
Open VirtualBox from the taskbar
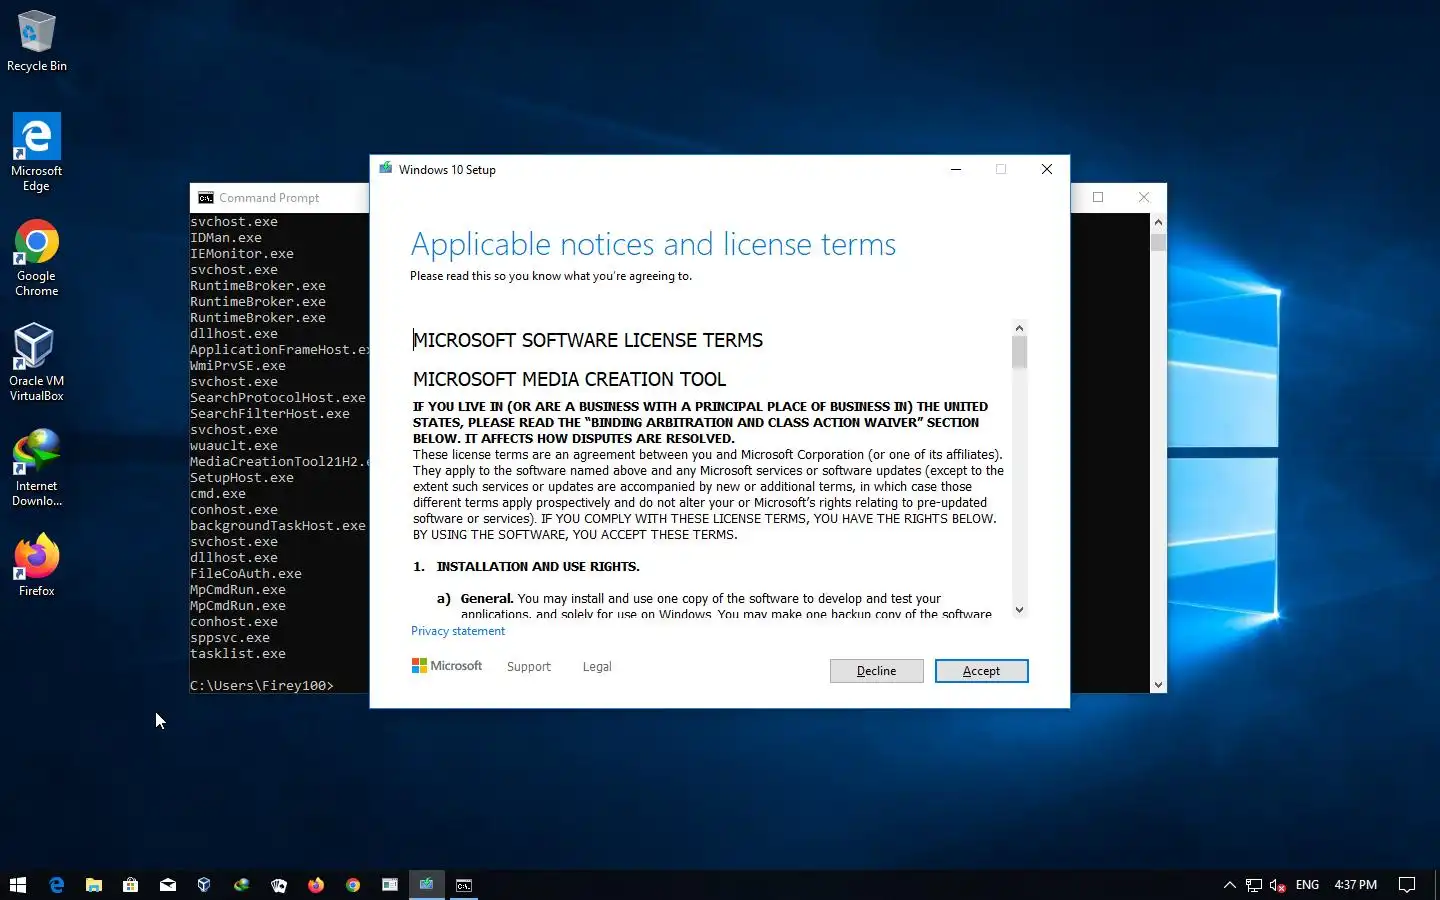[205, 885]
